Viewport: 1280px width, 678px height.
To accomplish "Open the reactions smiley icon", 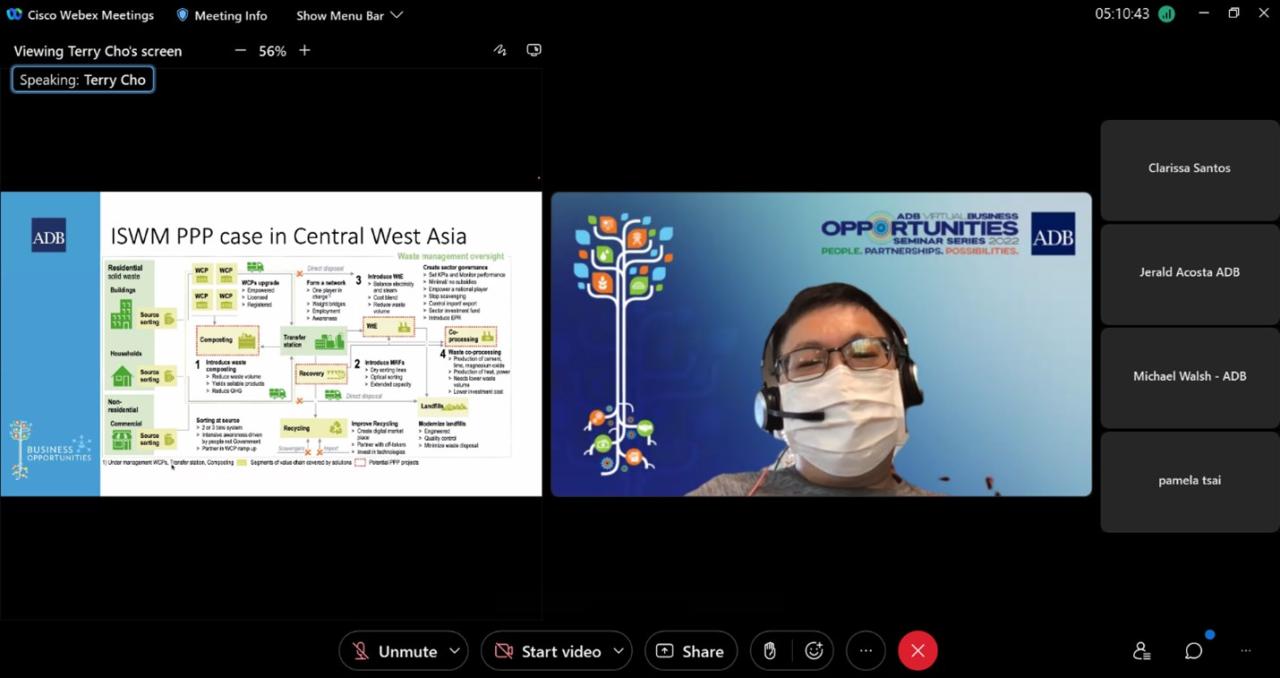I will coord(814,651).
